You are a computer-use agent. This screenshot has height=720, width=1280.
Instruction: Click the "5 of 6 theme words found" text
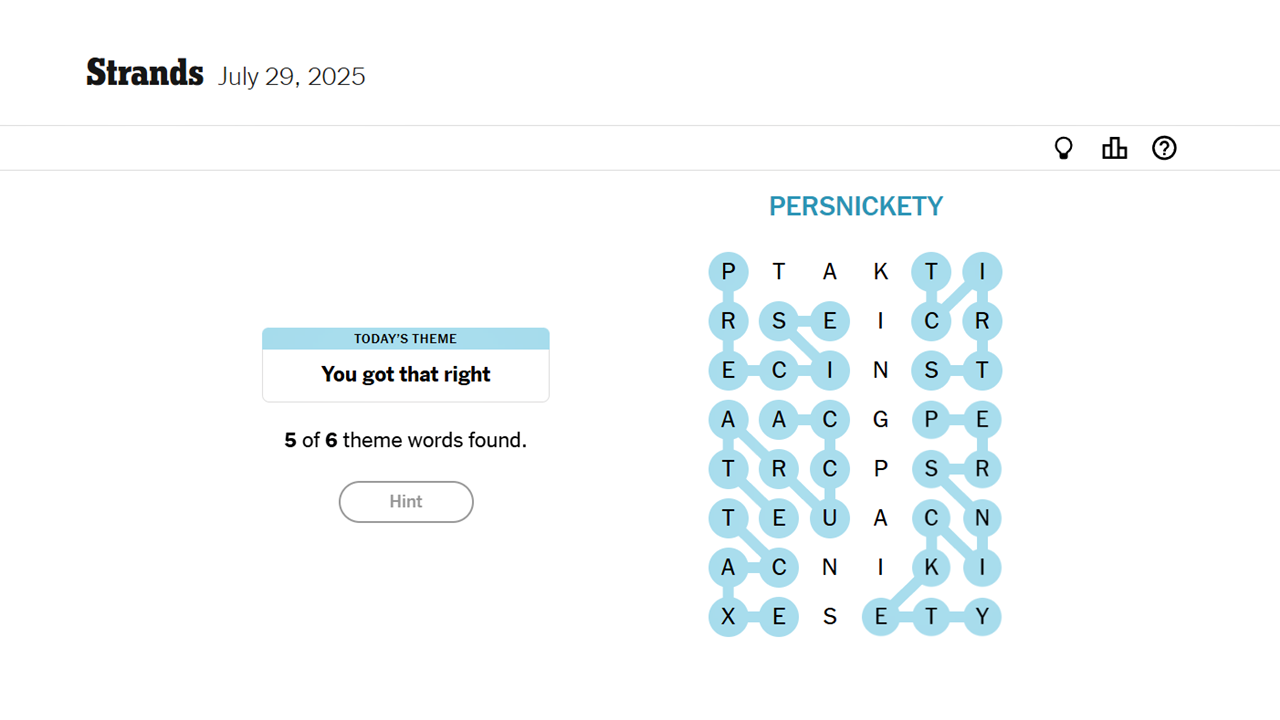pyautogui.click(x=405, y=440)
